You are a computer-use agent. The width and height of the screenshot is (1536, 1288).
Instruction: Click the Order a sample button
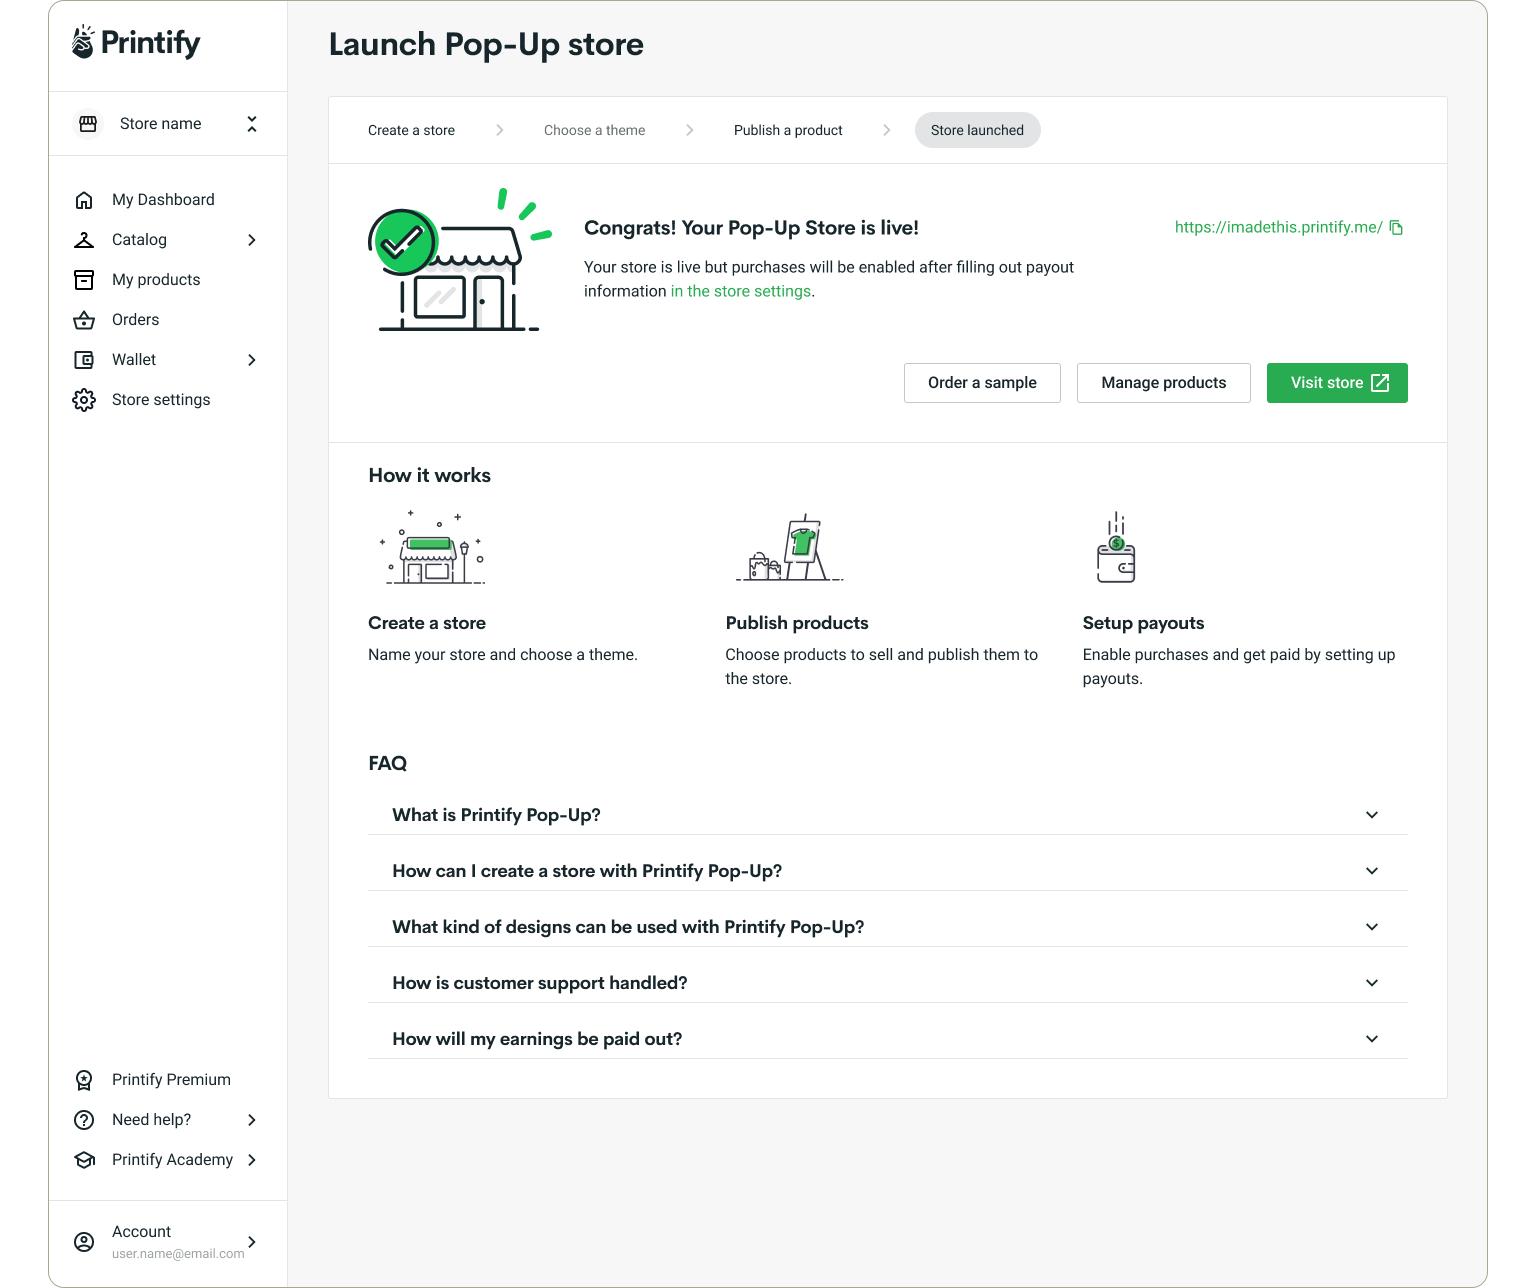[x=982, y=383]
